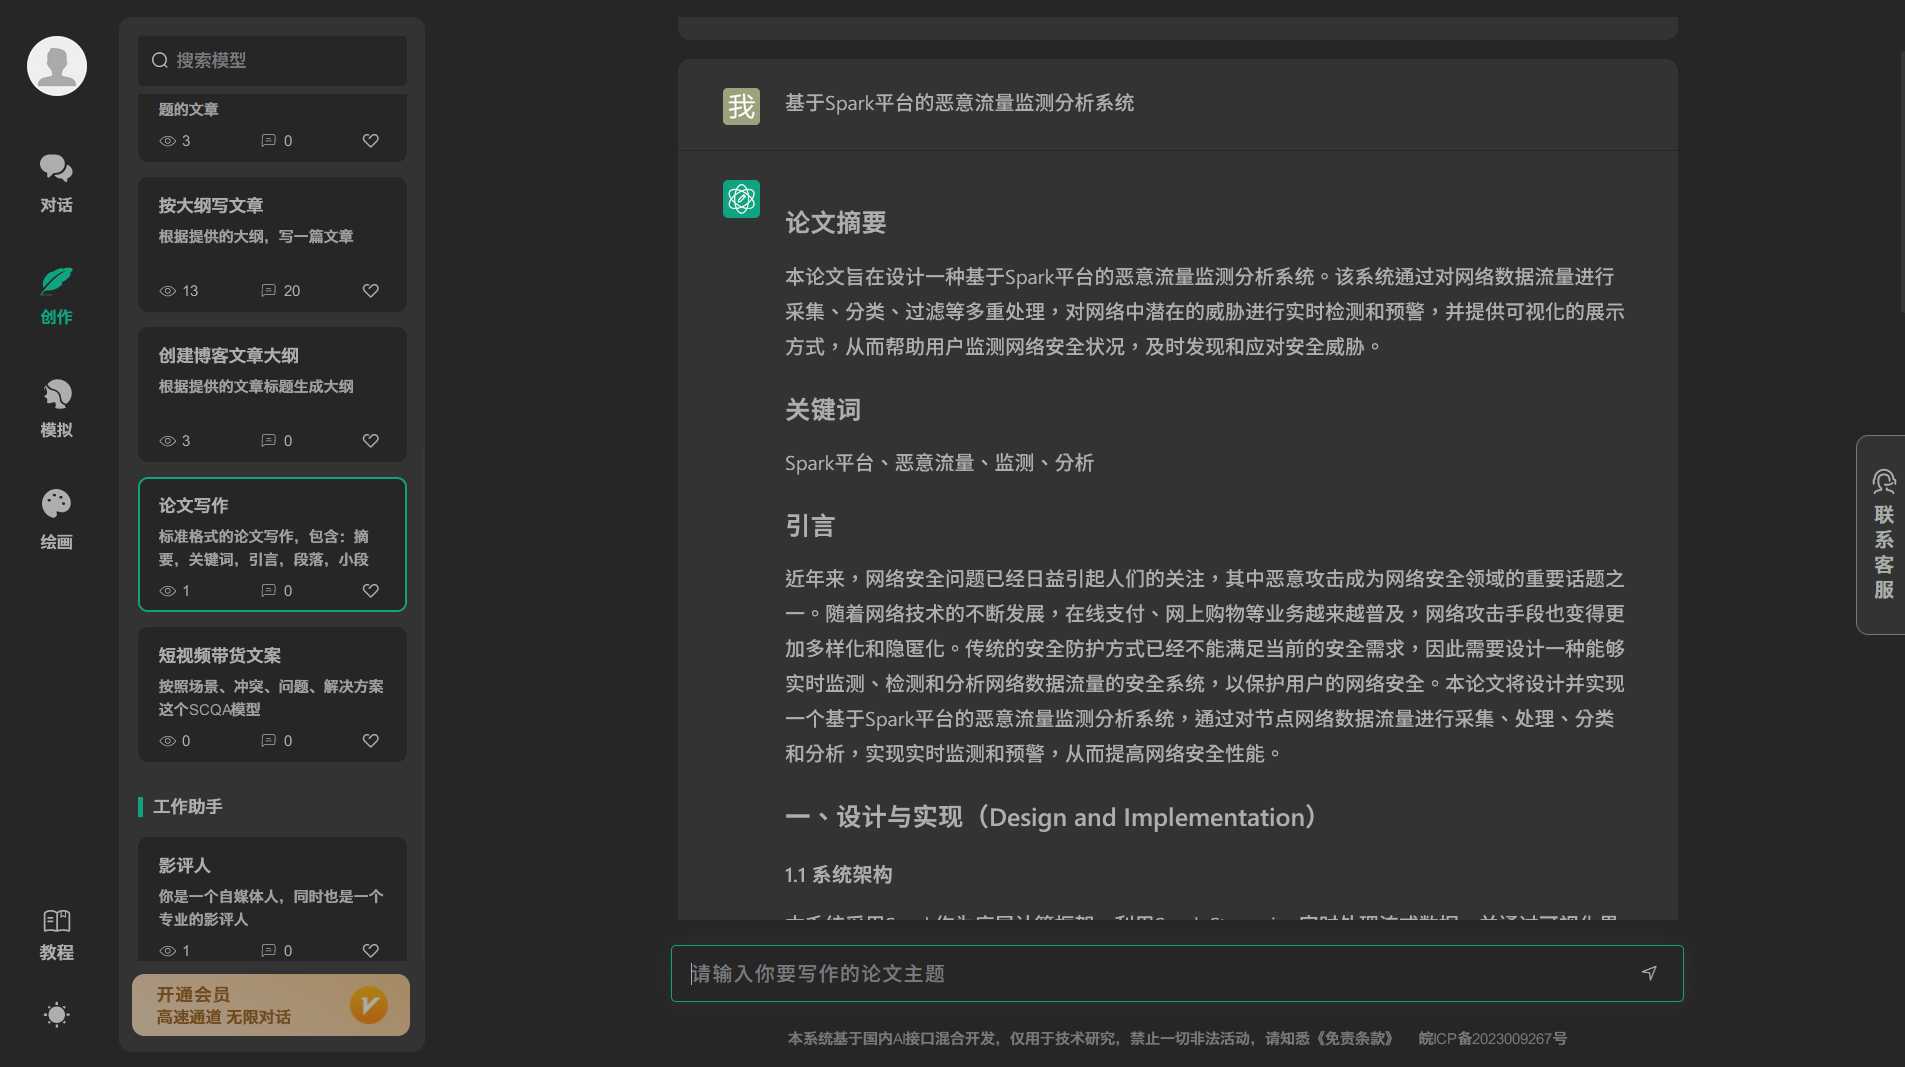Select the 按大纲写文章 template title
Viewport: 1905px width, 1067px height.
[x=210, y=205]
